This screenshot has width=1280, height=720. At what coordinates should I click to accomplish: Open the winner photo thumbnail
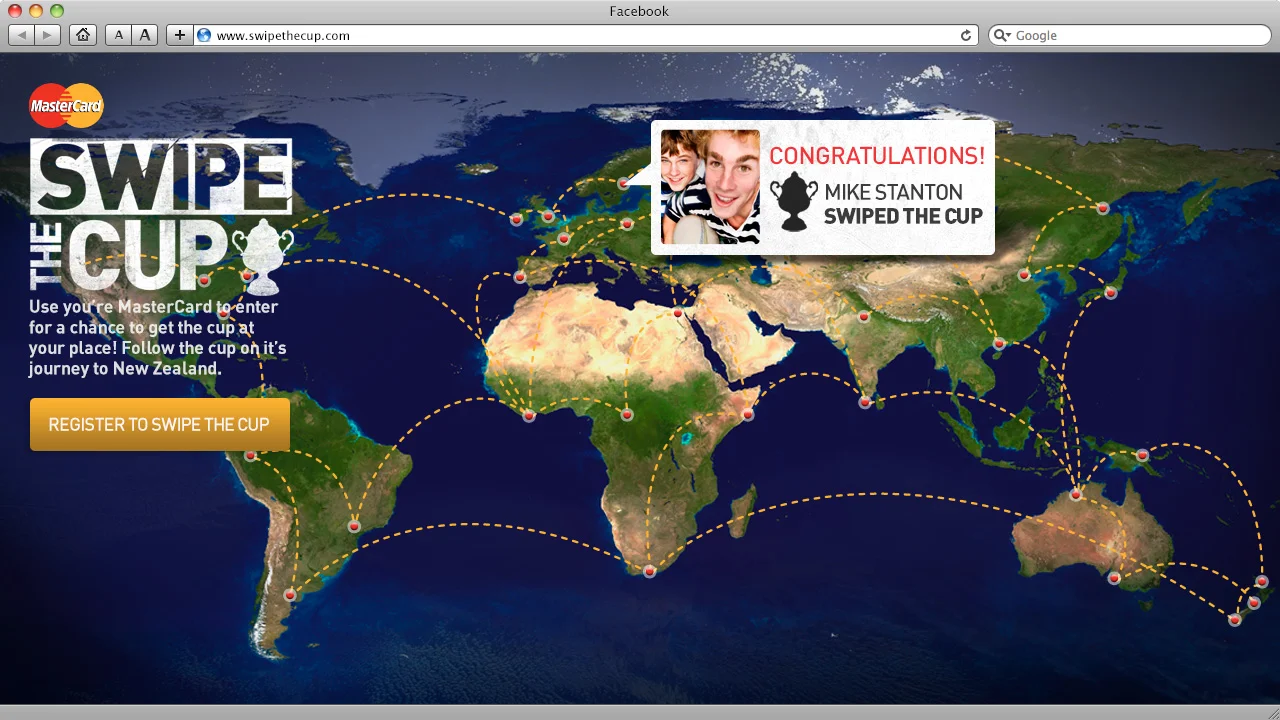coord(710,187)
